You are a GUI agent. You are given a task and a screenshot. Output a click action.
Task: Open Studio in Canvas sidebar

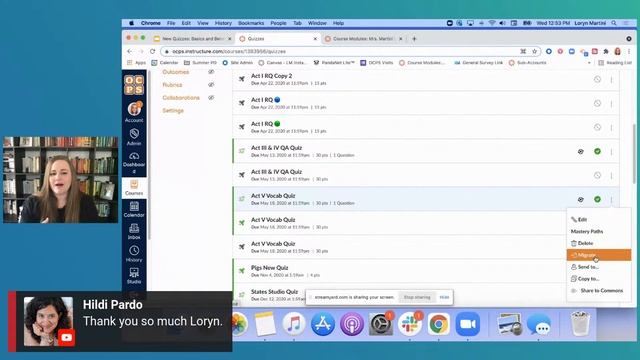[x=134, y=276]
